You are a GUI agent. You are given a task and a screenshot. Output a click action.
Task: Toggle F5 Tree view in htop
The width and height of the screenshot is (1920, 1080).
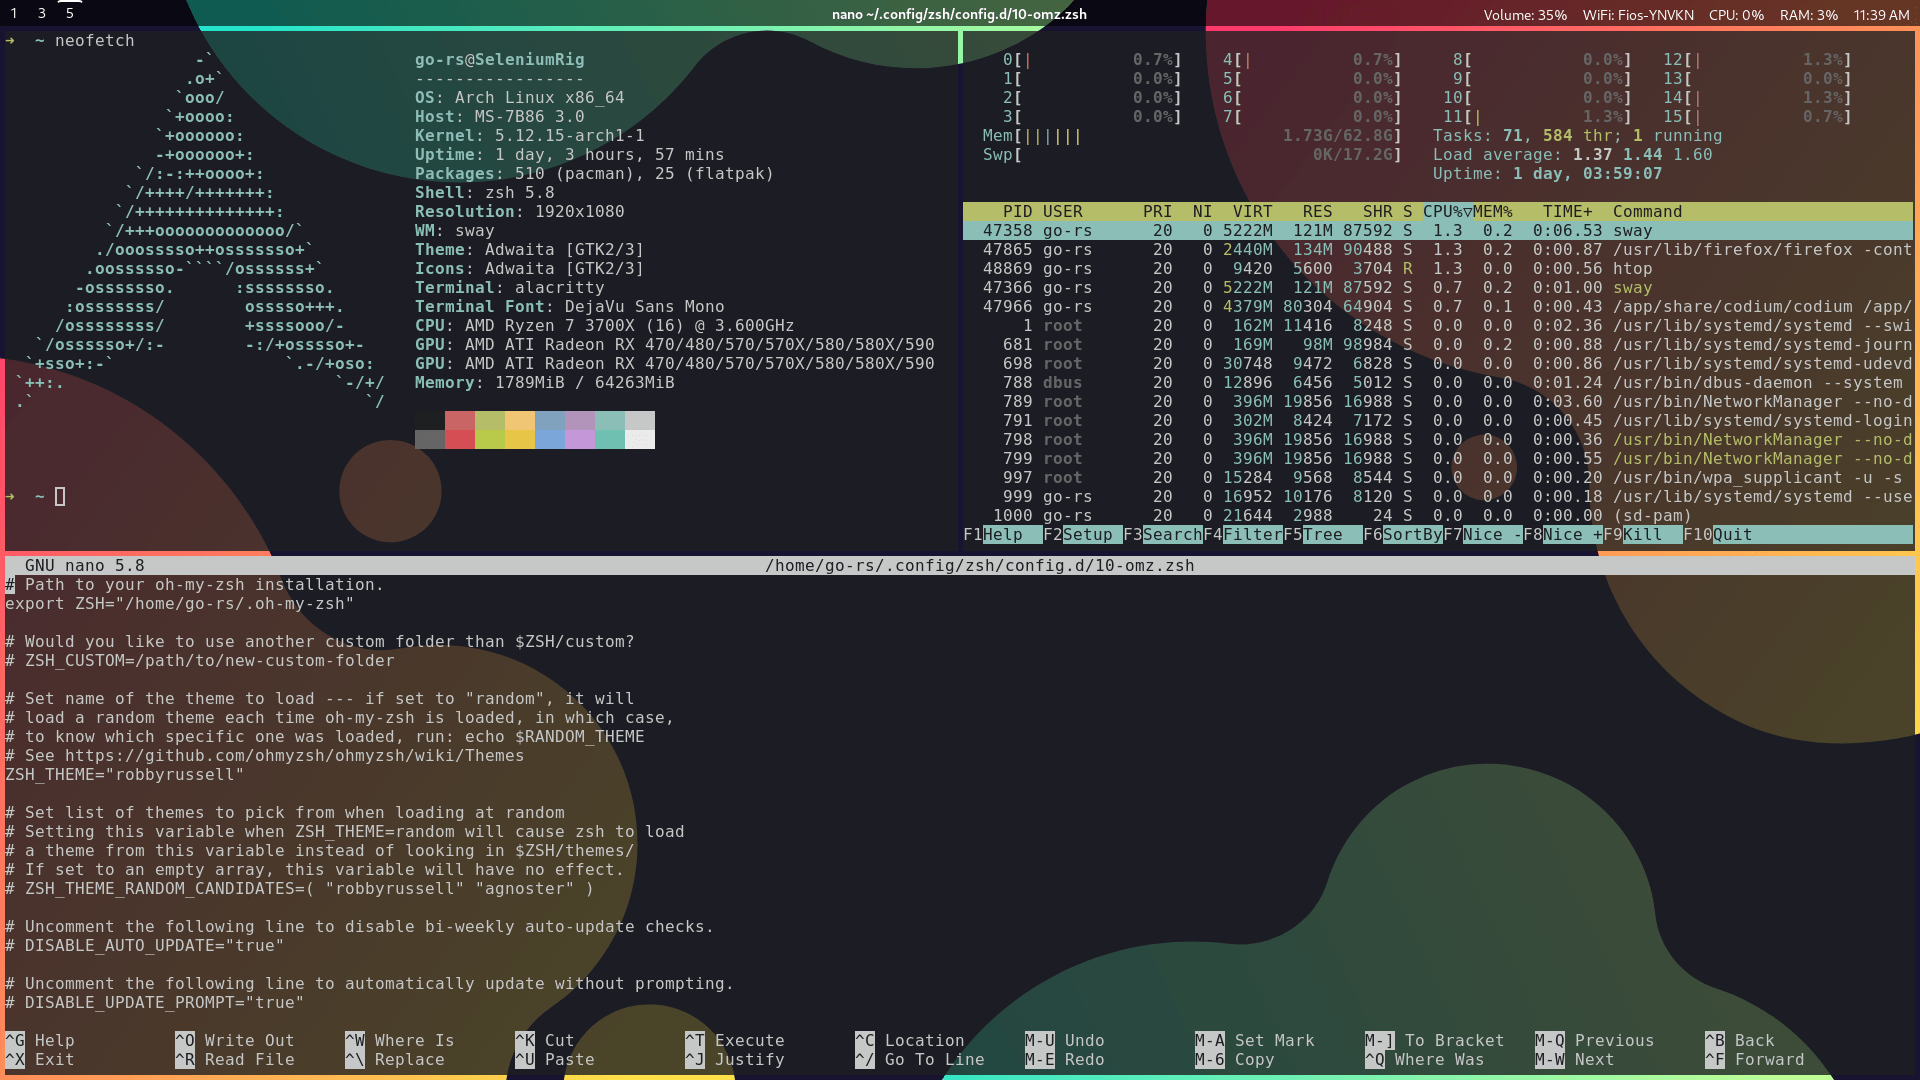1322,535
